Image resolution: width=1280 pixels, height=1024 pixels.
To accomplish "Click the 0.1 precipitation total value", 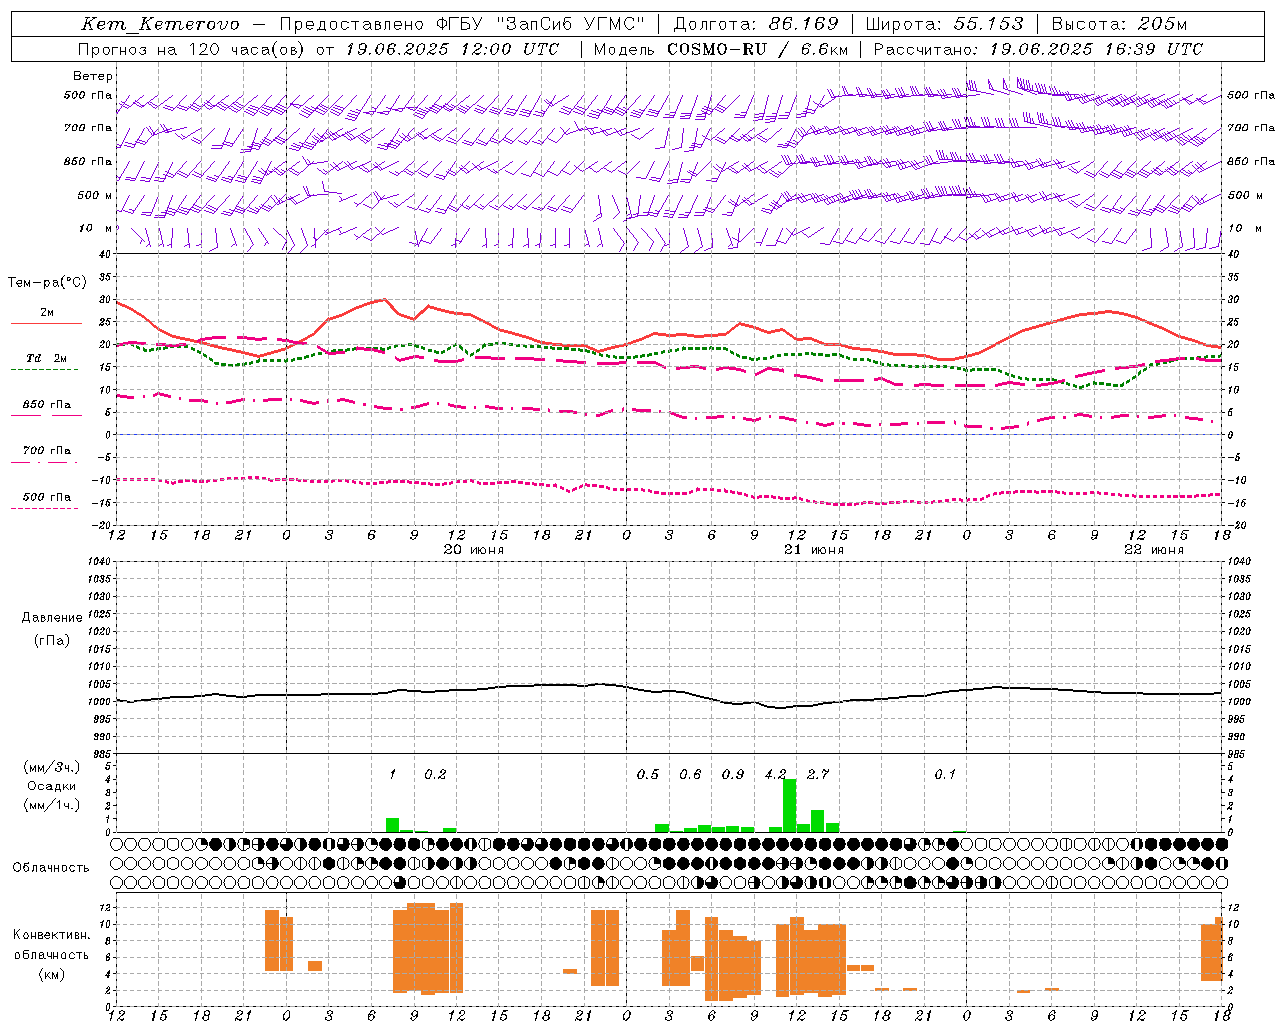I will tap(945, 775).
